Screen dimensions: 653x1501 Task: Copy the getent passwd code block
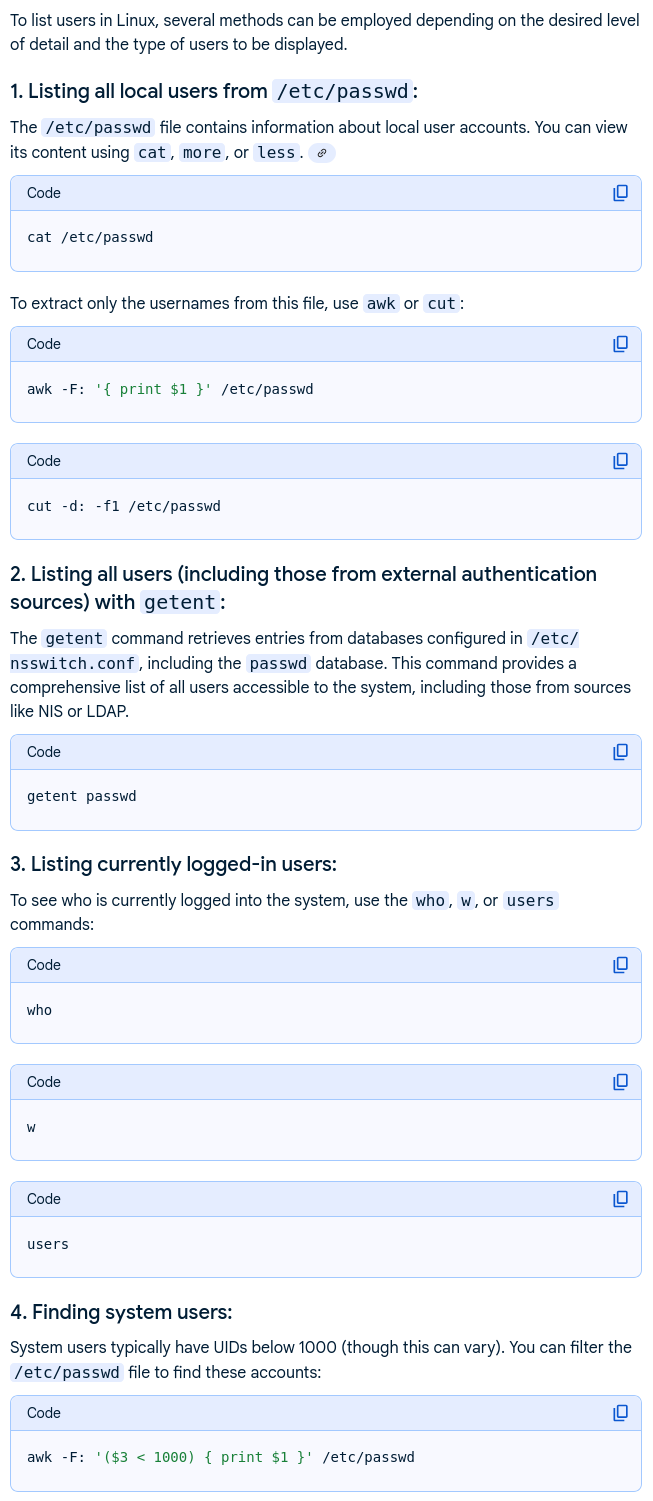pos(620,752)
